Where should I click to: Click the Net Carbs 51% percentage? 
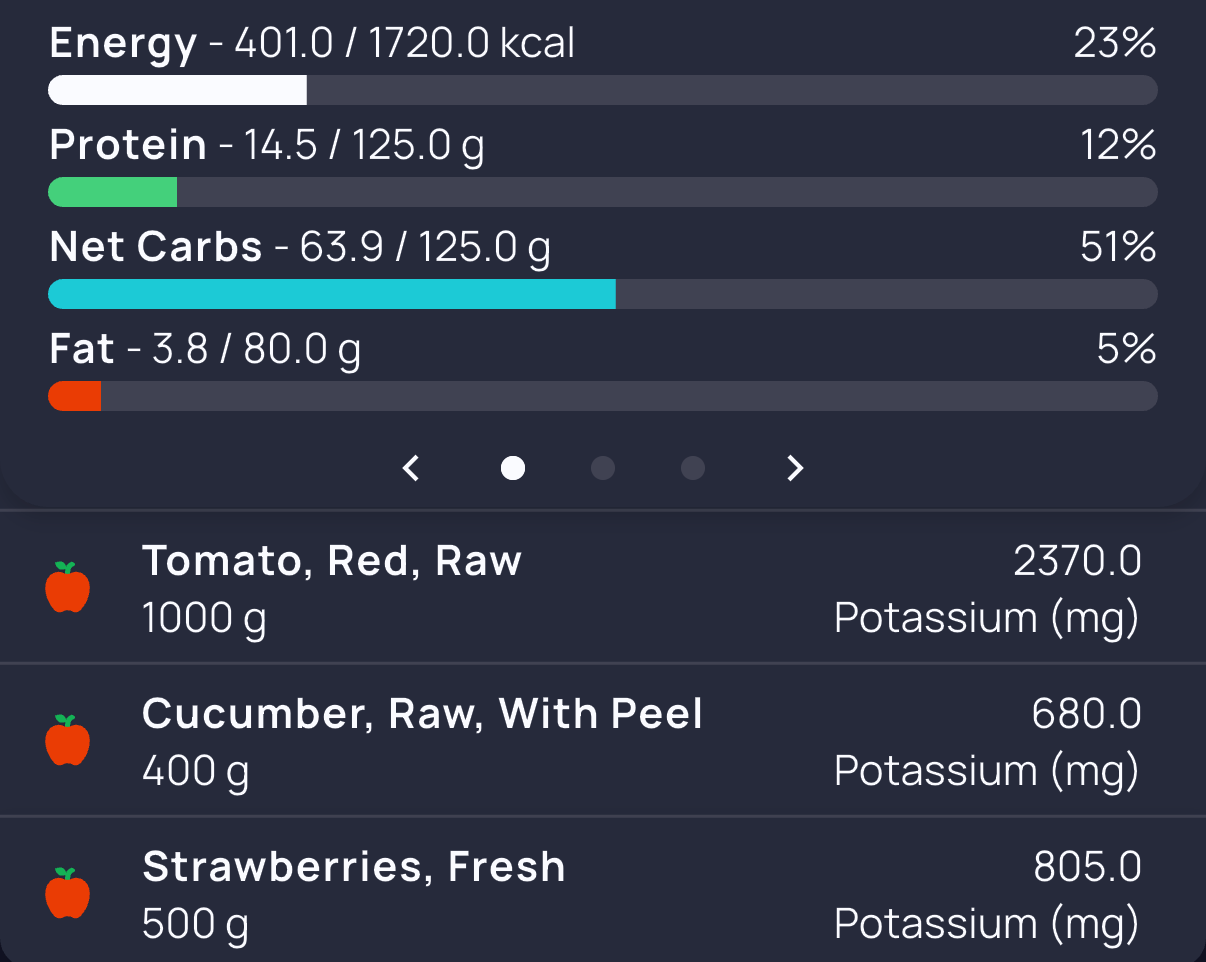coord(1118,247)
